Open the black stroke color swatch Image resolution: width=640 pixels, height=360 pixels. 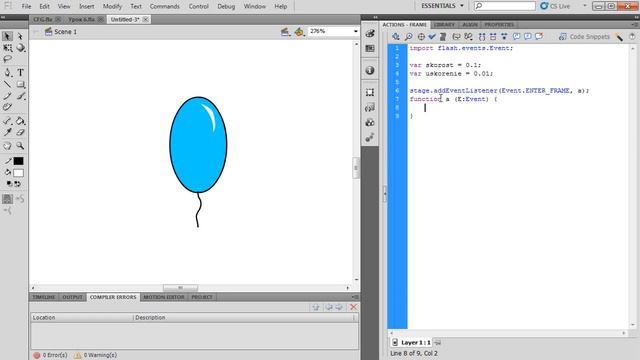(18, 161)
